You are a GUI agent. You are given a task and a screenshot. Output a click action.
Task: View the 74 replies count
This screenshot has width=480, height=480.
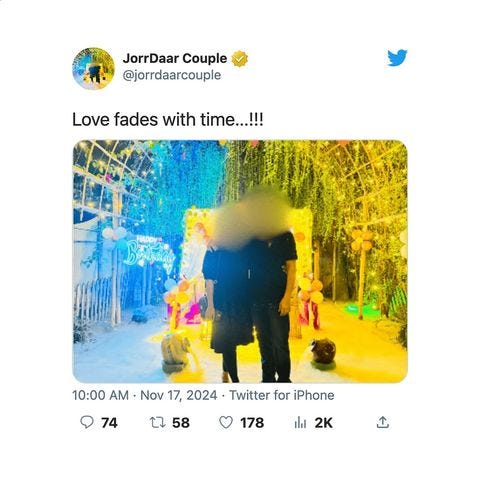click(109, 423)
